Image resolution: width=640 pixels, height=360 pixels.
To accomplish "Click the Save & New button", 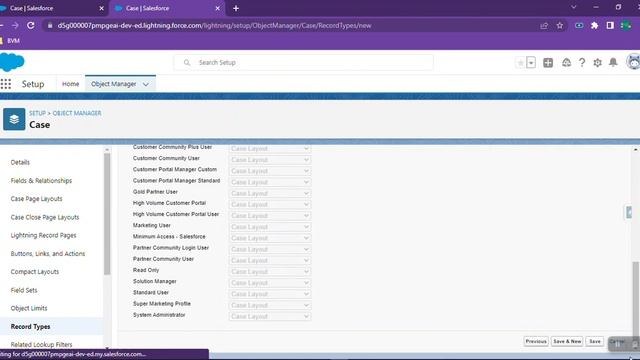I will coord(567,341).
